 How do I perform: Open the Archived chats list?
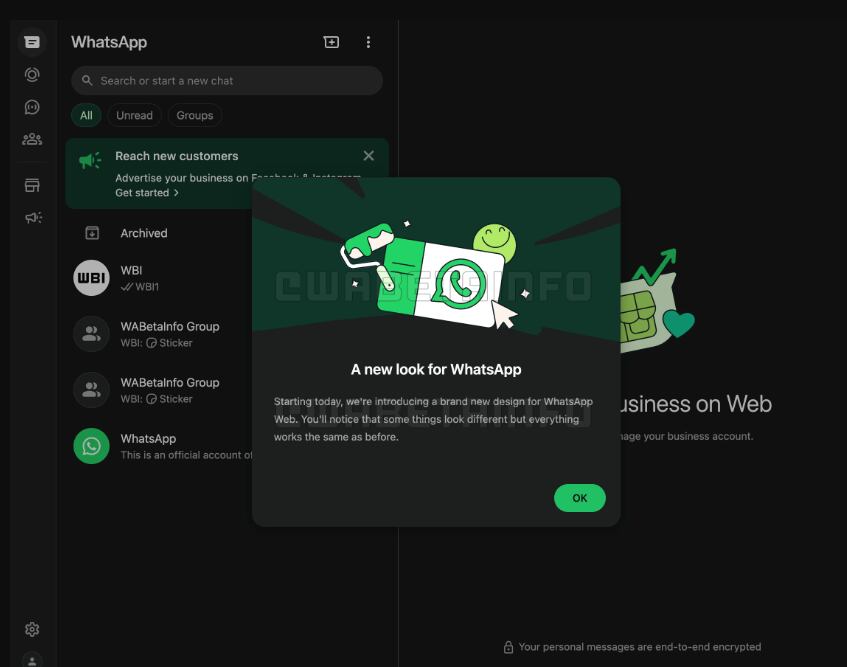(x=144, y=233)
